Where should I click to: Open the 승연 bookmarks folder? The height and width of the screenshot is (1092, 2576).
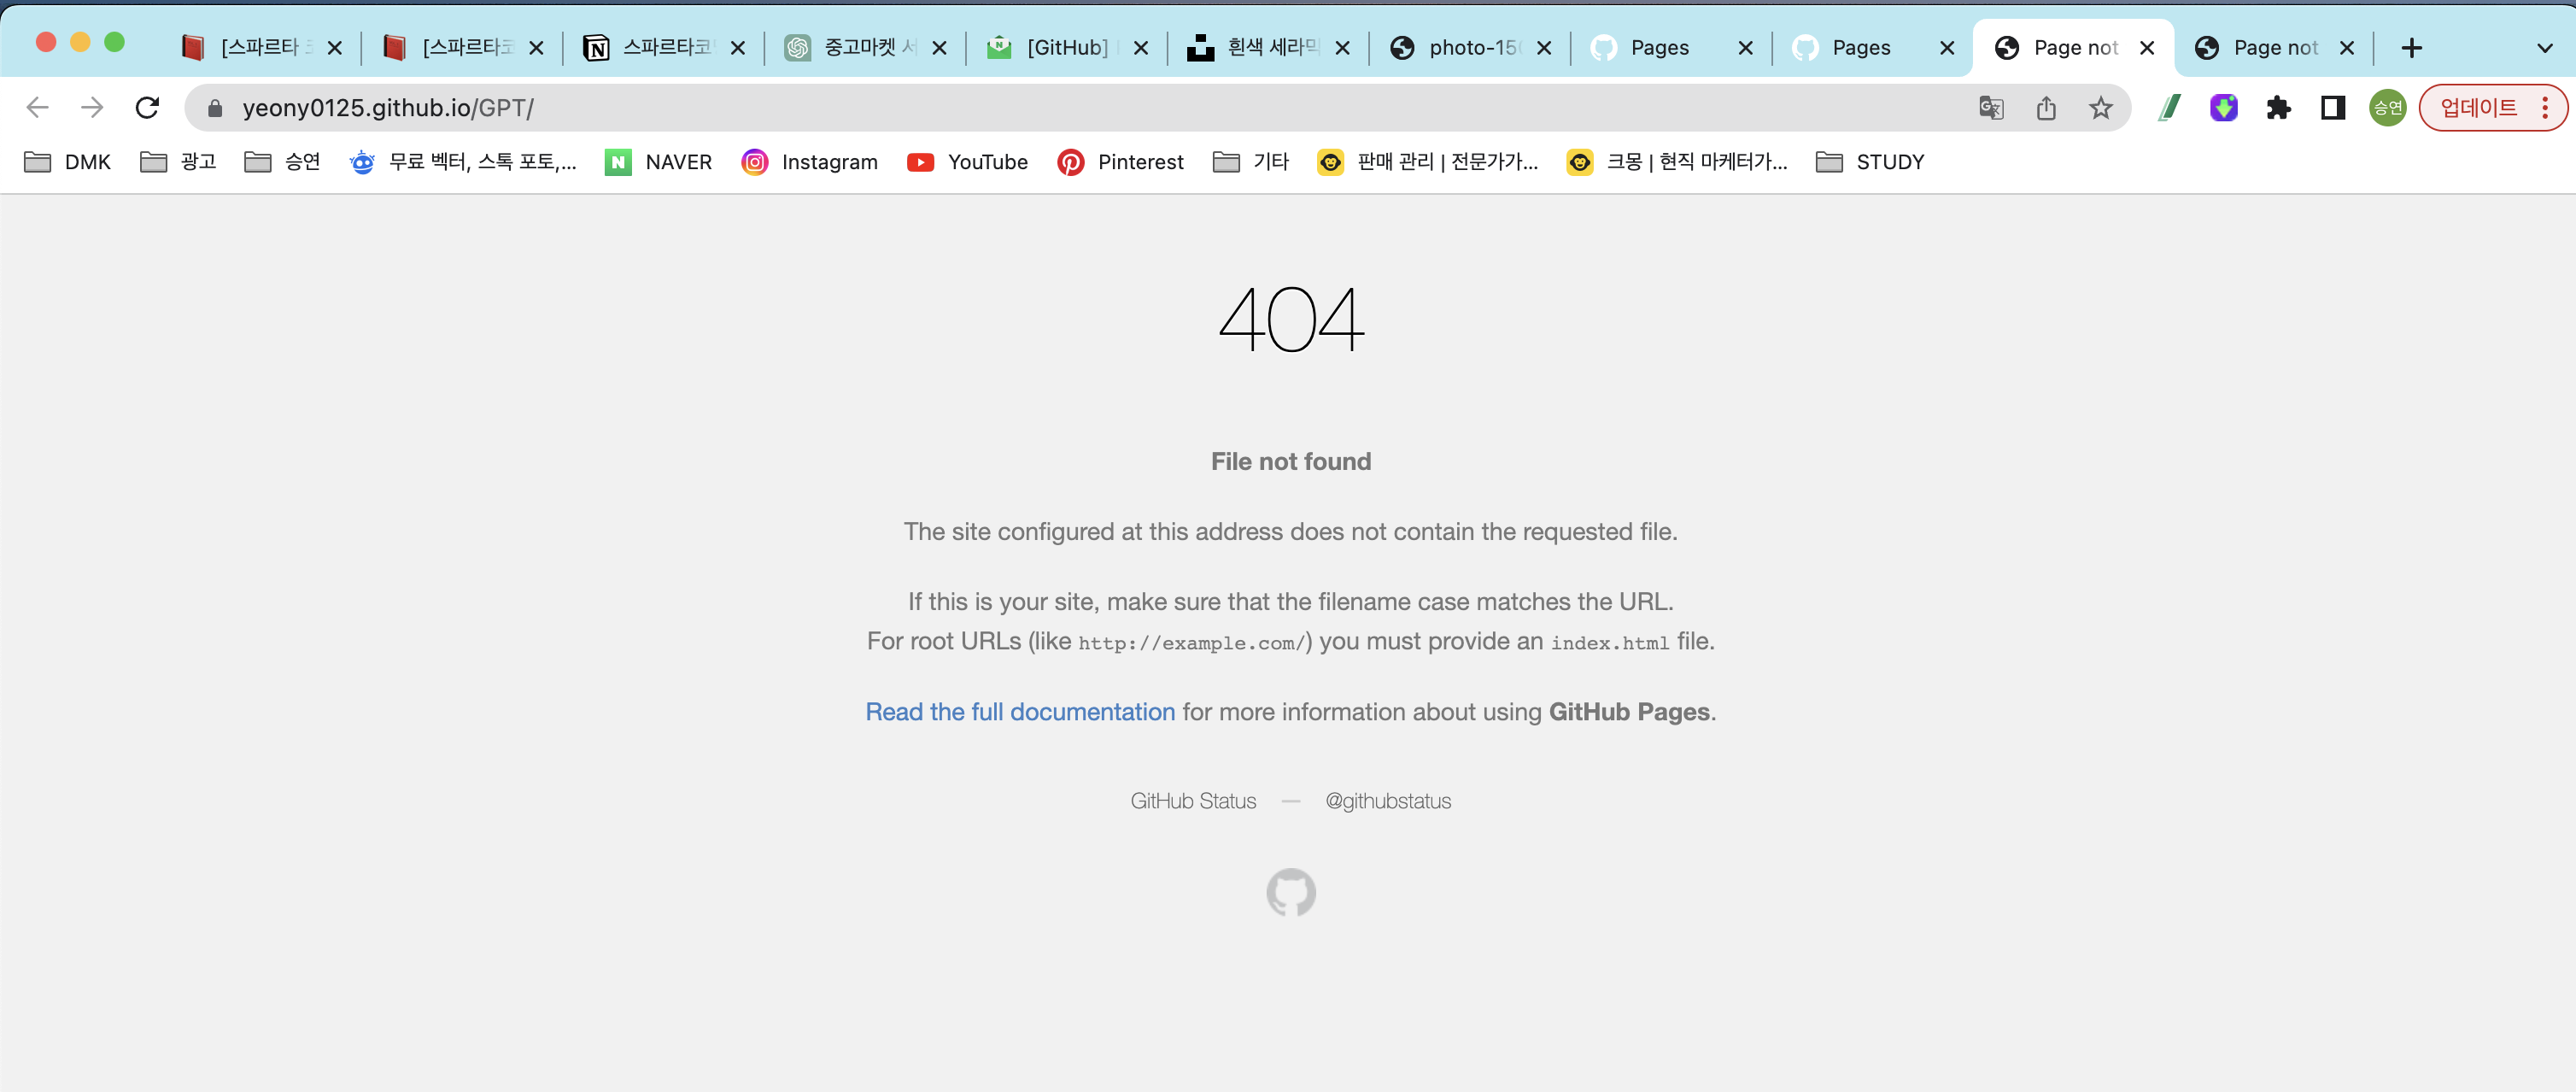pyautogui.click(x=282, y=162)
